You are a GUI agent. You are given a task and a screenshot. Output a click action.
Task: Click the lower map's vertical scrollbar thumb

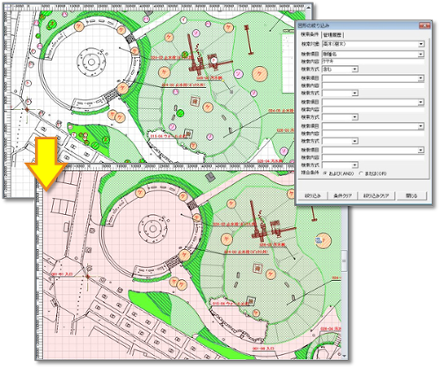(344, 261)
